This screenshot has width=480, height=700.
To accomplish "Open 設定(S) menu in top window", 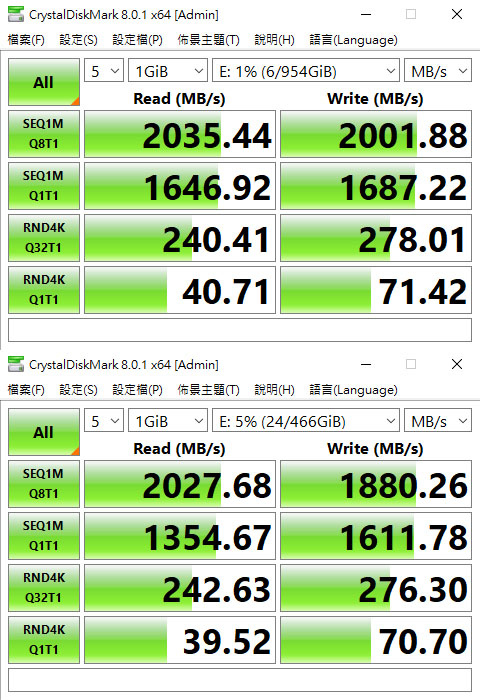I will (78, 40).
